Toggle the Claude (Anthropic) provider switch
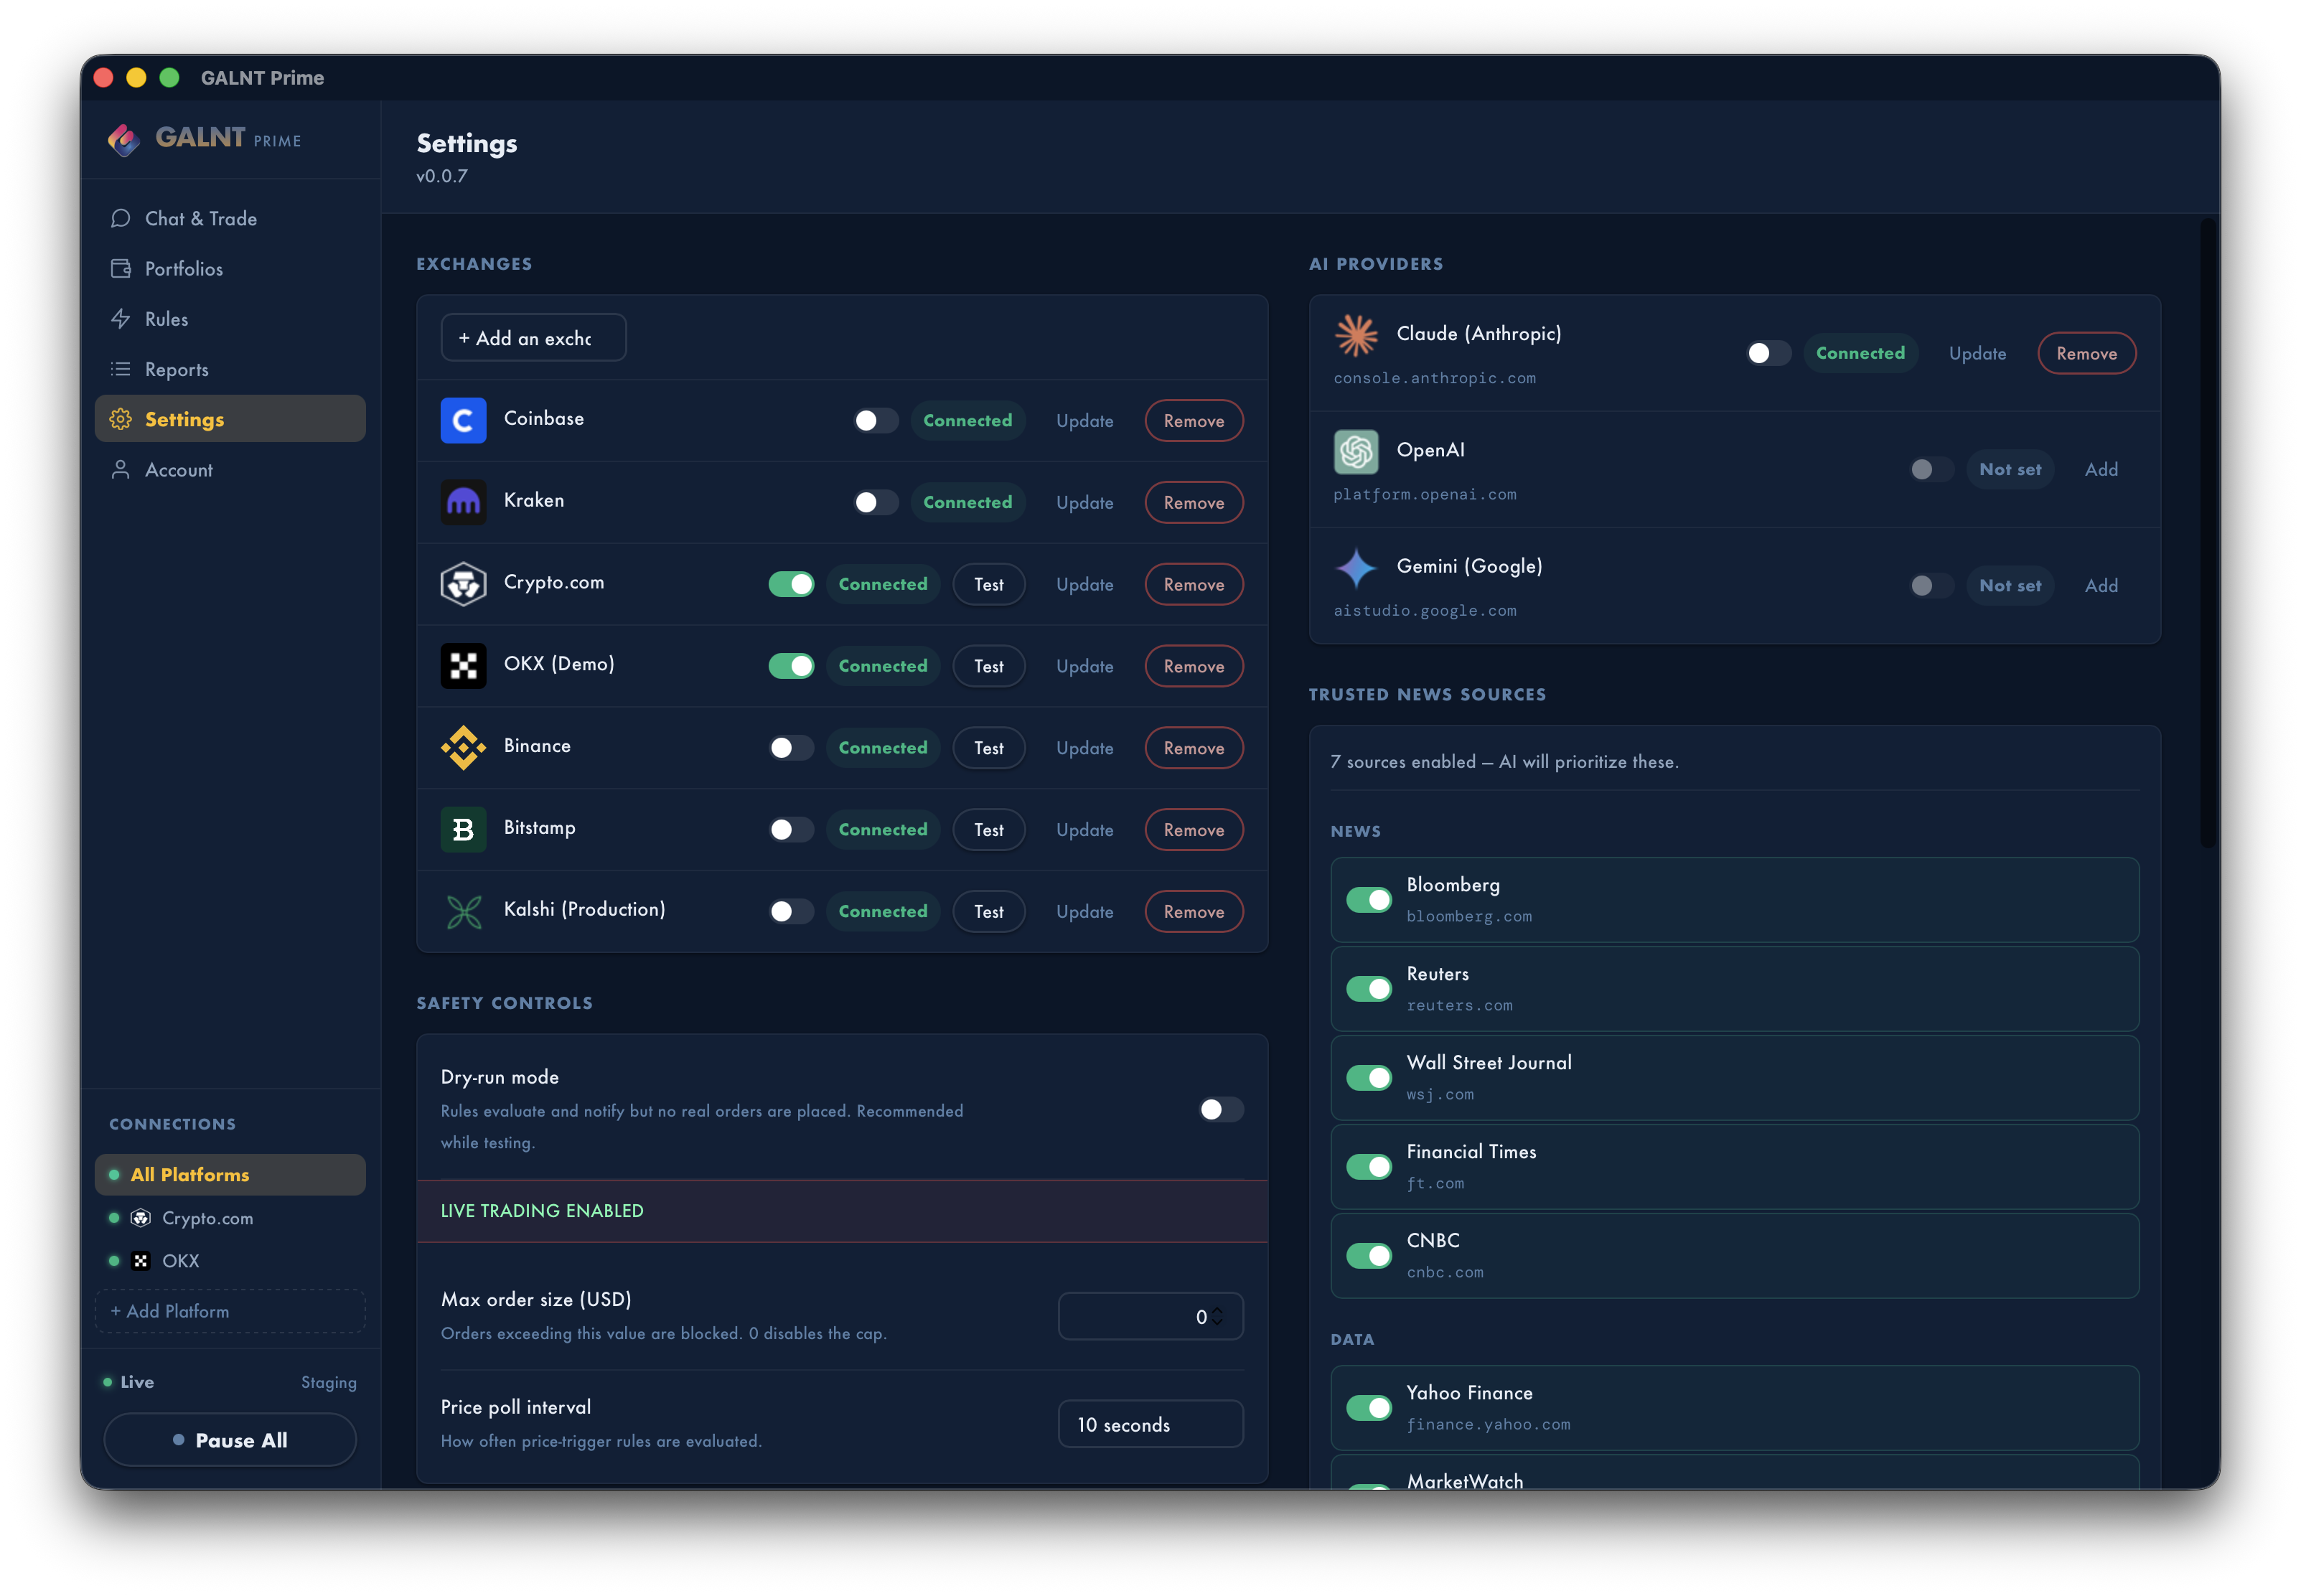The width and height of the screenshot is (2301, 1596). (x=1768, y=353)
